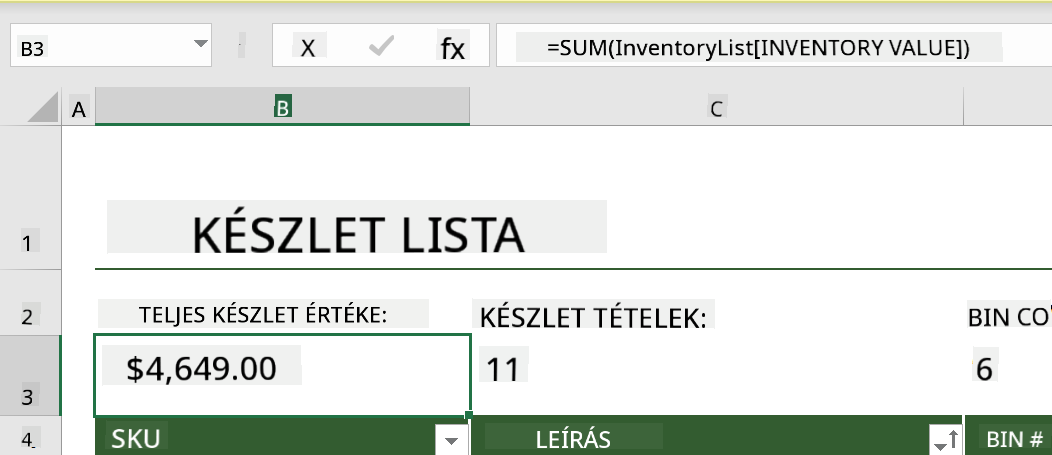Select column A header
The width and height of the screenshot is (1052, 455).
point(78,108)
